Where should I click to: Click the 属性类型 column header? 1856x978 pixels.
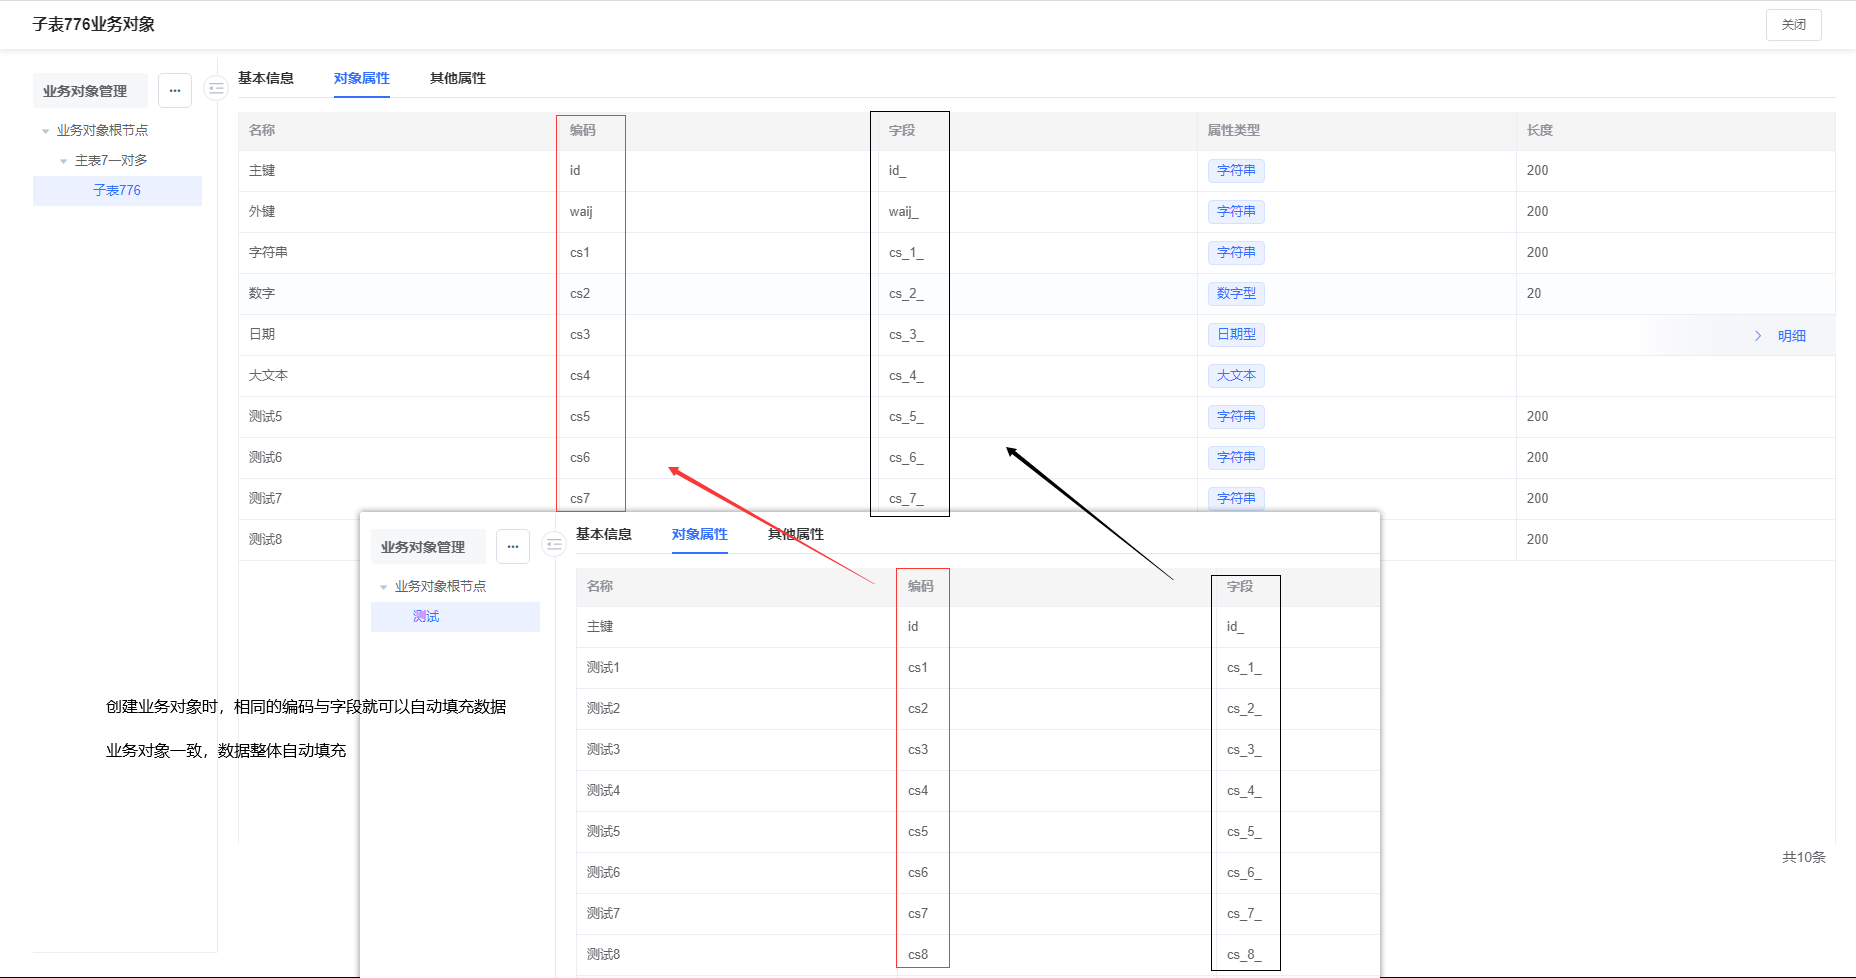(1234, 130)
